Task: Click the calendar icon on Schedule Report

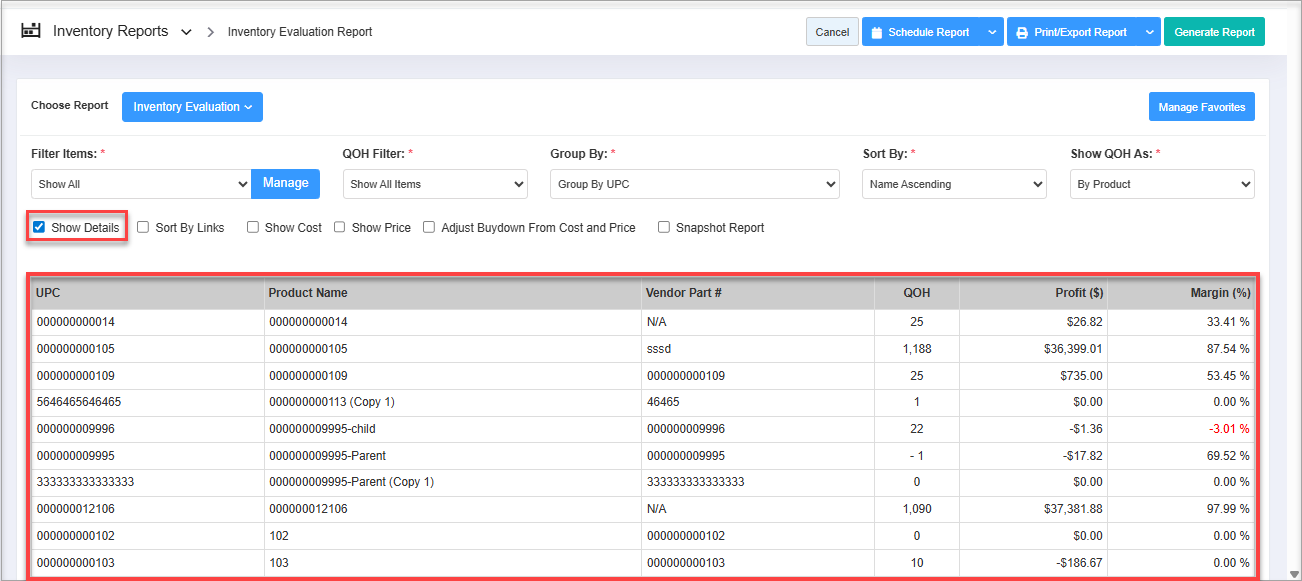Action: tap(876, 32)
